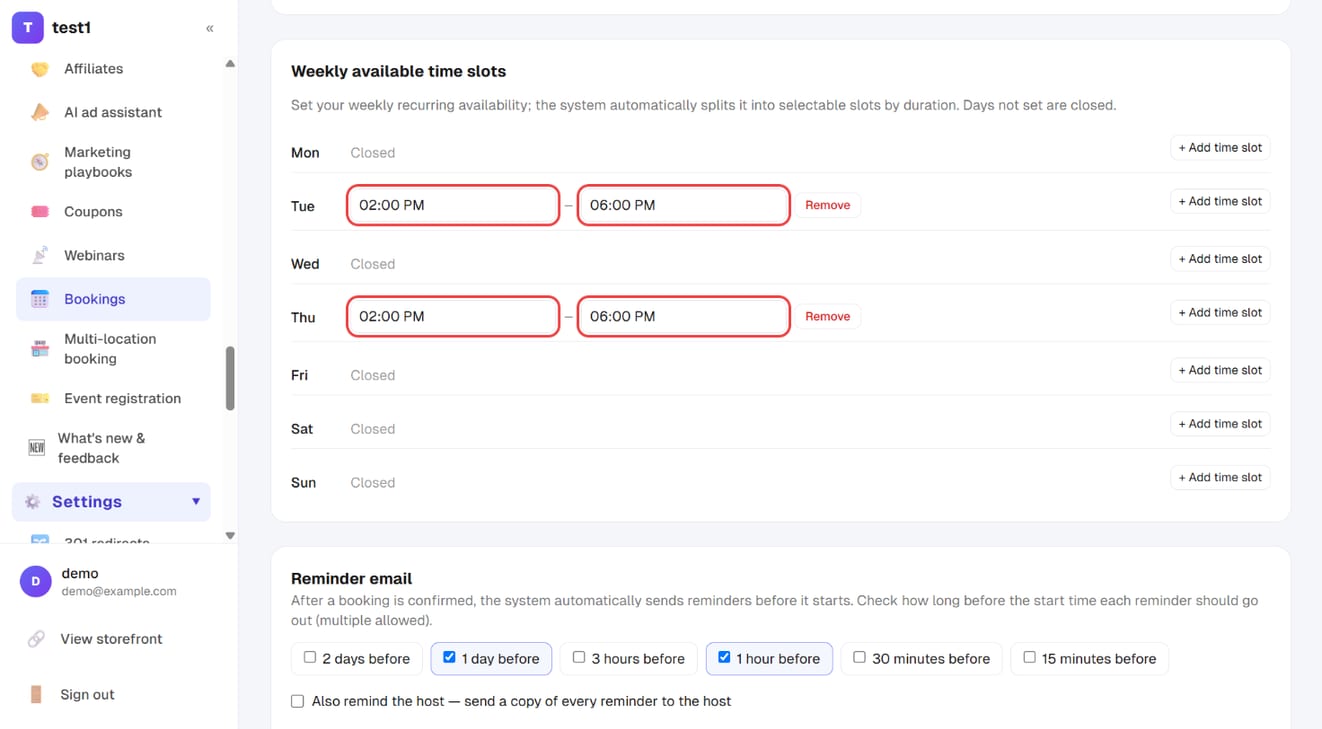1322x729 pixels.
Task: Click the Affiliates handshake icon
Action: tap(39, 69)
